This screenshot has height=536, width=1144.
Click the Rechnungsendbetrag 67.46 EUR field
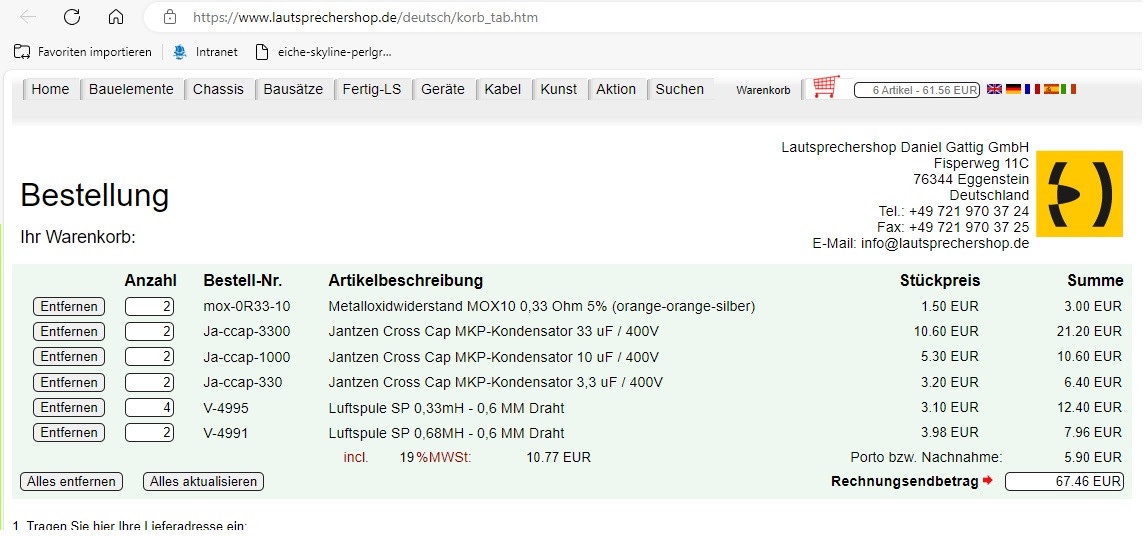pyautogui.click(x=1064, y=481)
